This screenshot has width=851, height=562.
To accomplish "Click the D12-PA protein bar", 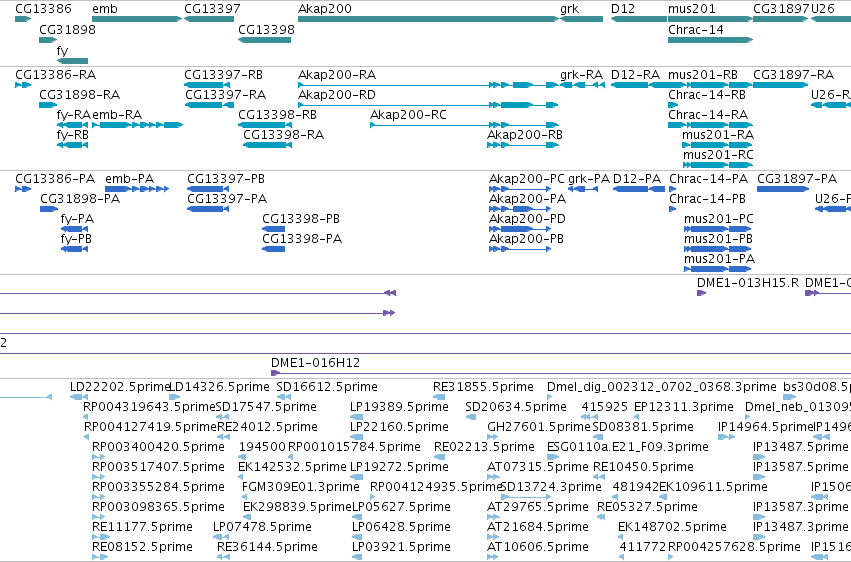I will (x=639, y=189).
